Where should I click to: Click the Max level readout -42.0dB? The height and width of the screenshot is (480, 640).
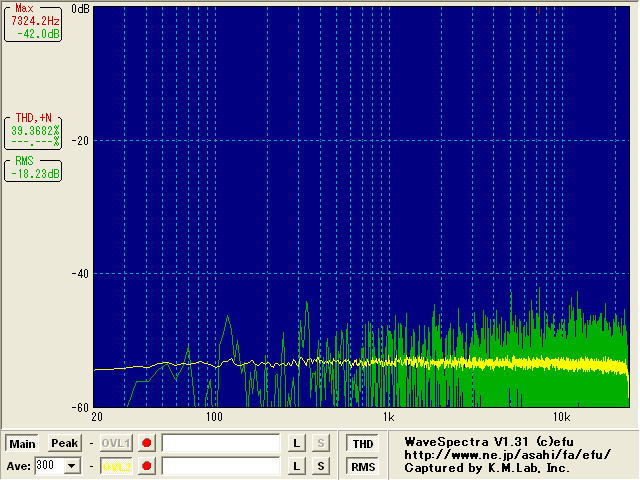click(x=38, y=34)
